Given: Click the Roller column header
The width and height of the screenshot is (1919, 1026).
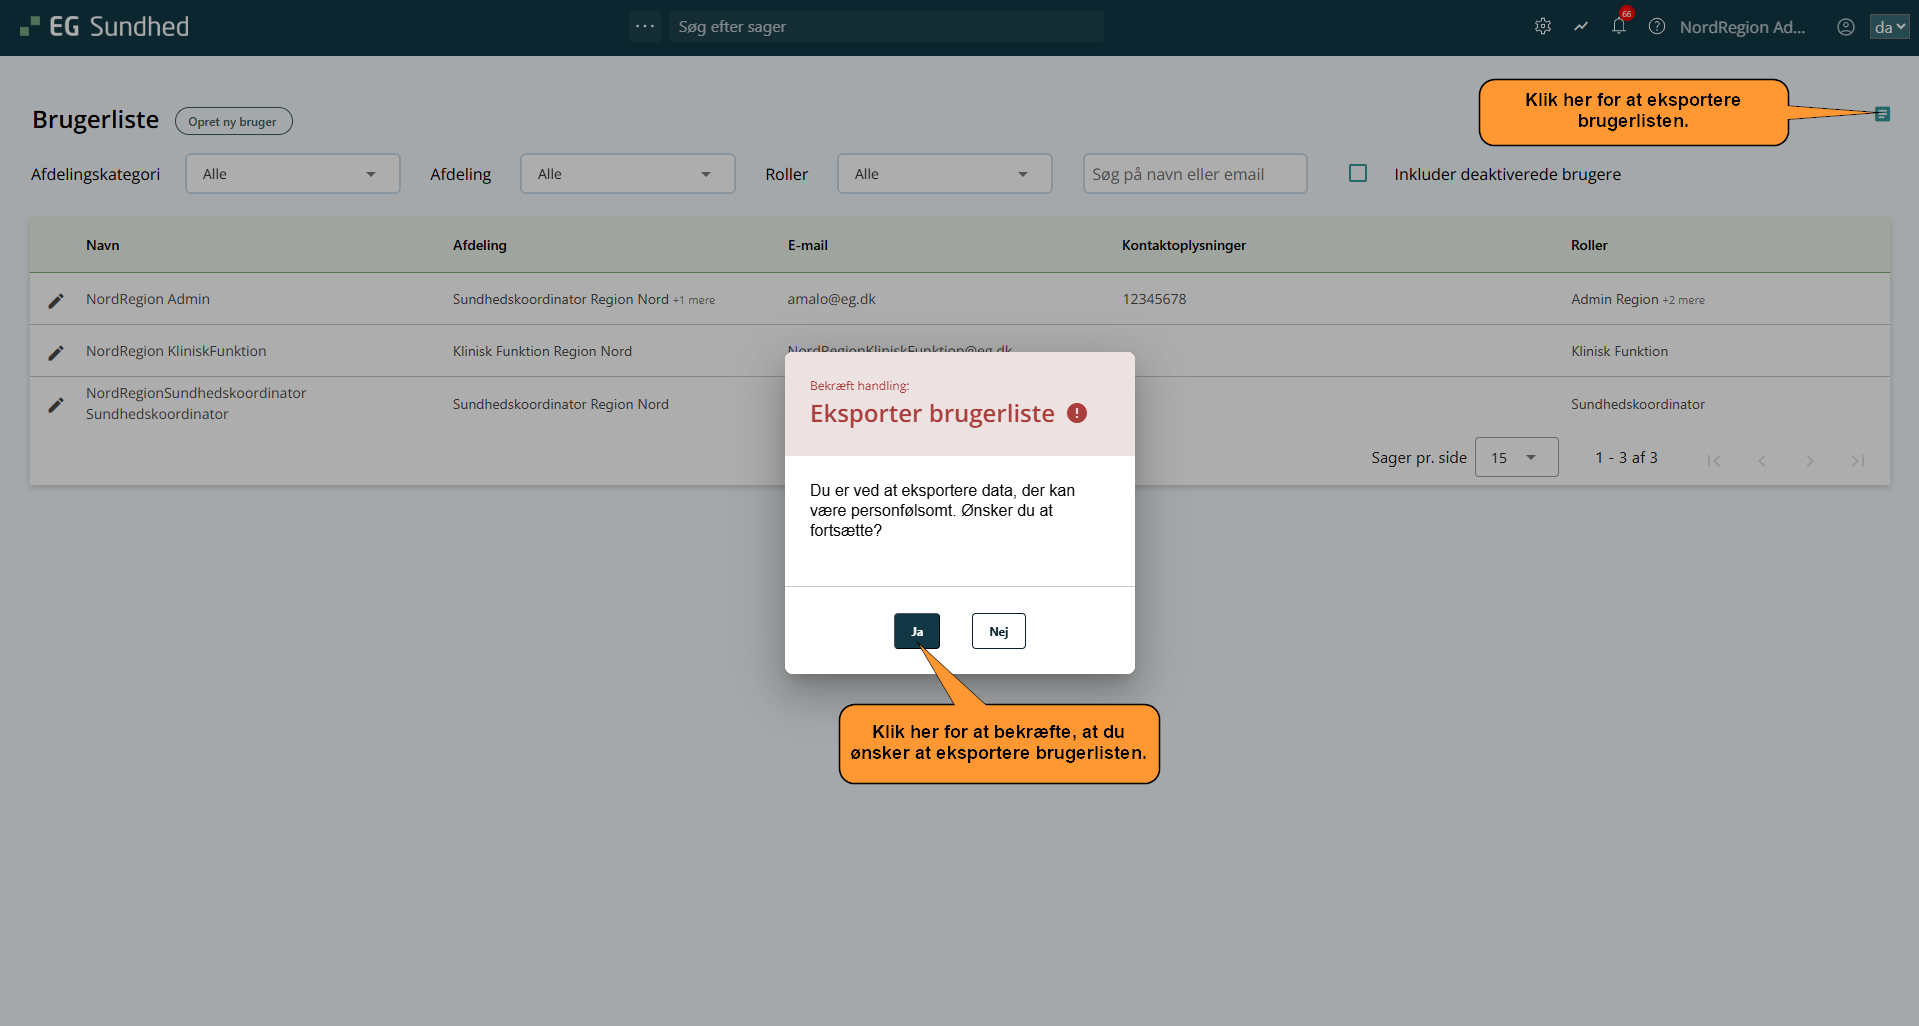Looking at the screenshot, I should coord(1589,245).
